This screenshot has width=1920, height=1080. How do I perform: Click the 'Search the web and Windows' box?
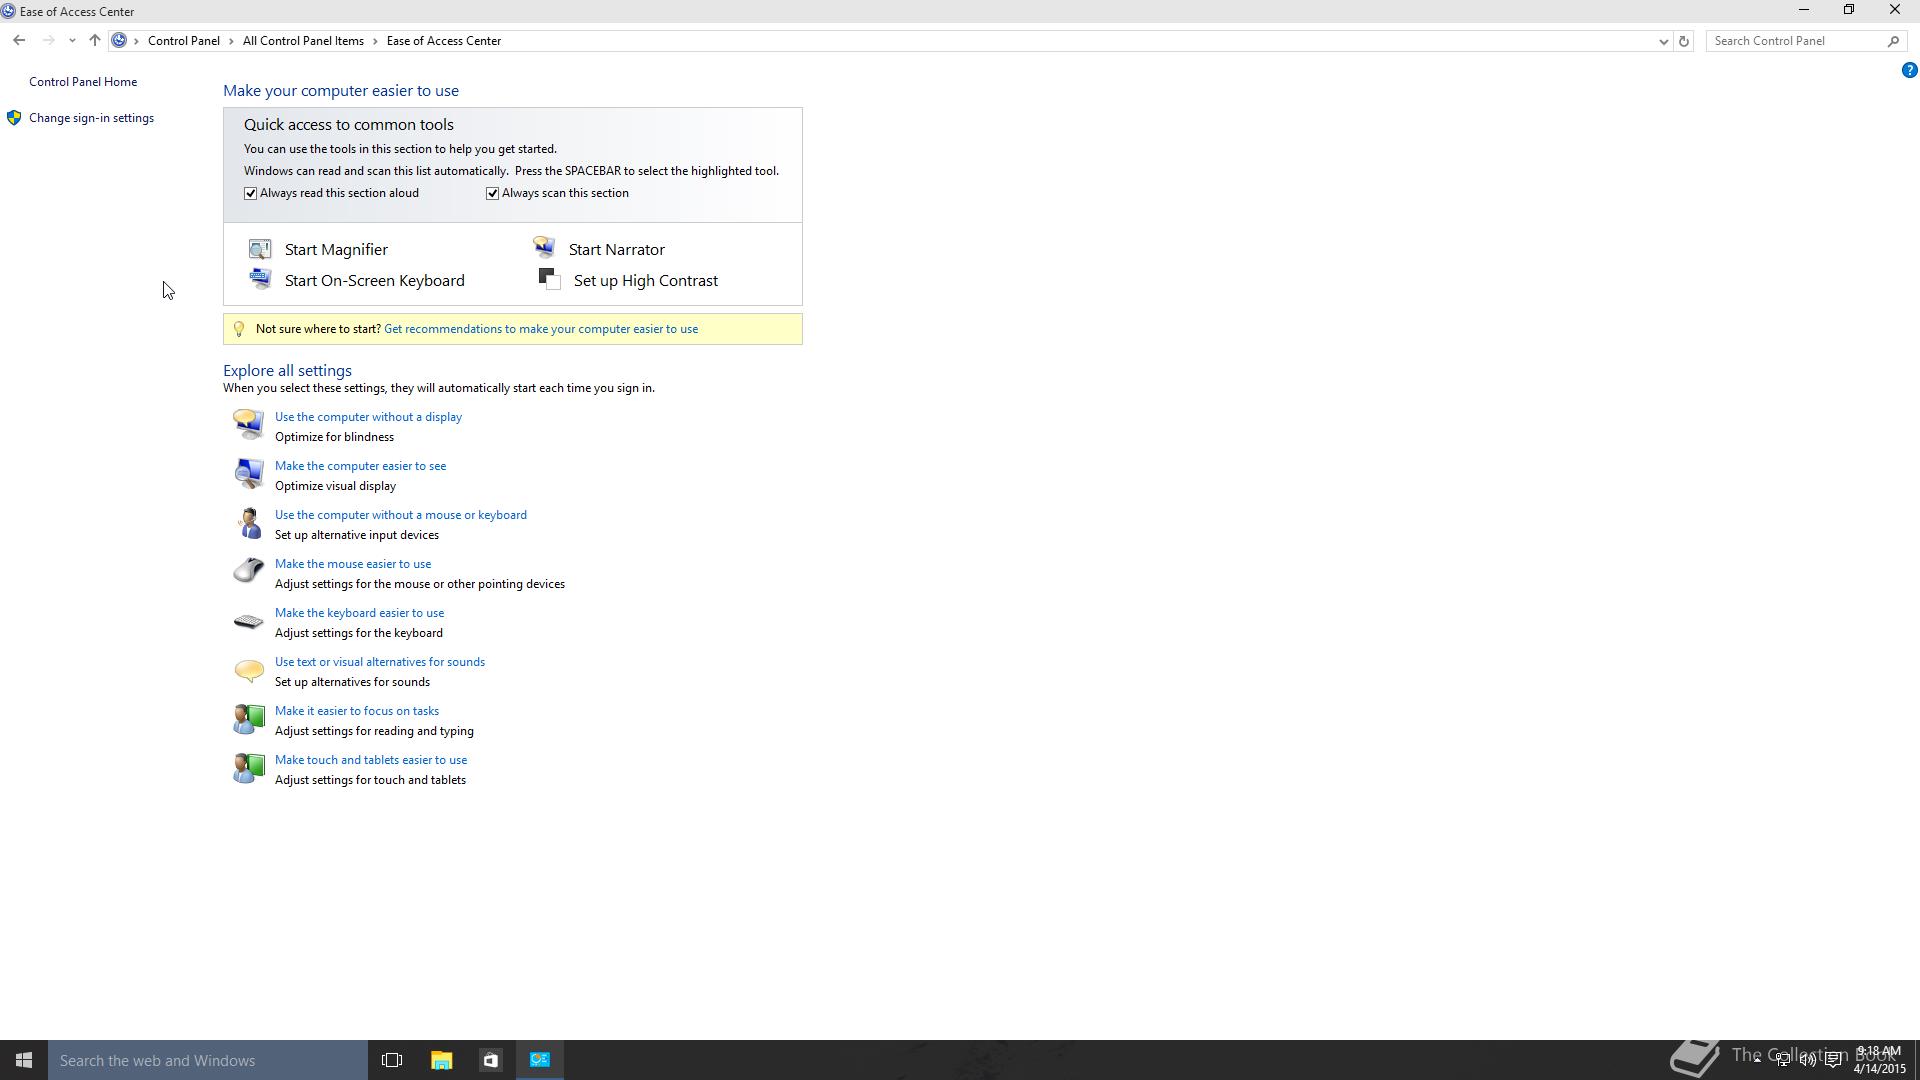point(208,1060)
